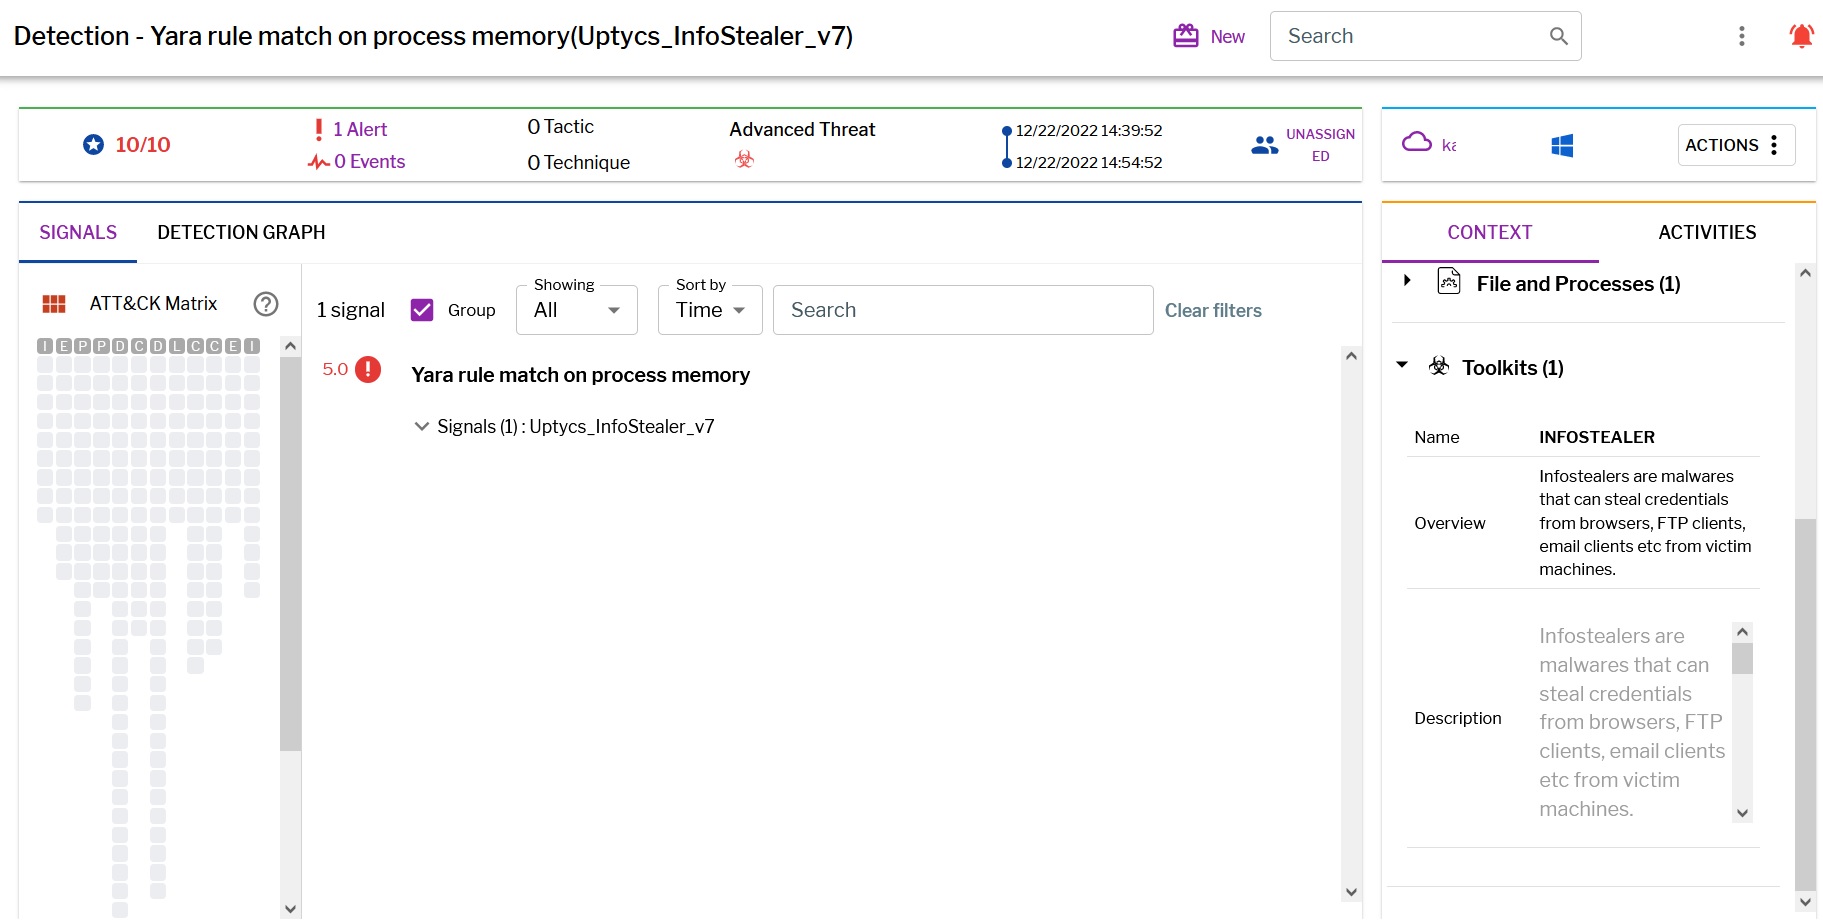
Task: Click the red severity exclamation icon beside 5.0
Action: click(x=366, y=369)
